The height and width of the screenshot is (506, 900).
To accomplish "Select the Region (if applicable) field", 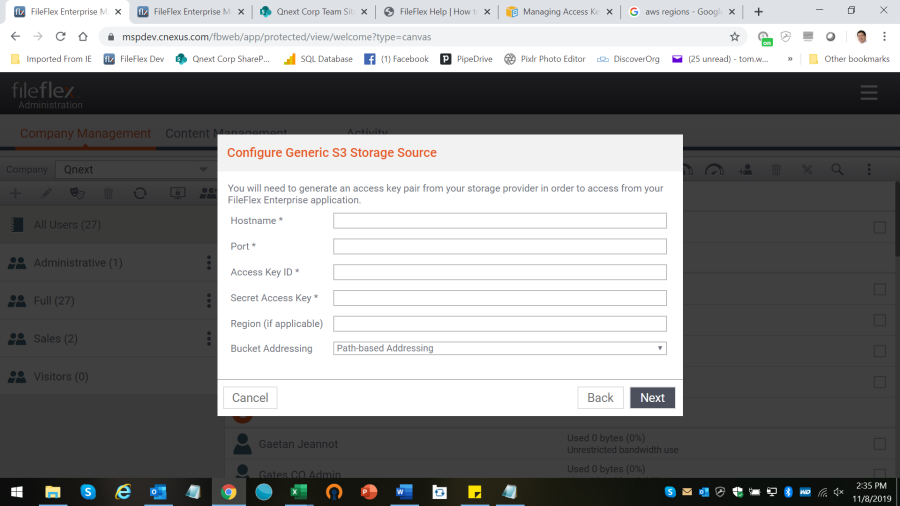I will tap(499, 324).
